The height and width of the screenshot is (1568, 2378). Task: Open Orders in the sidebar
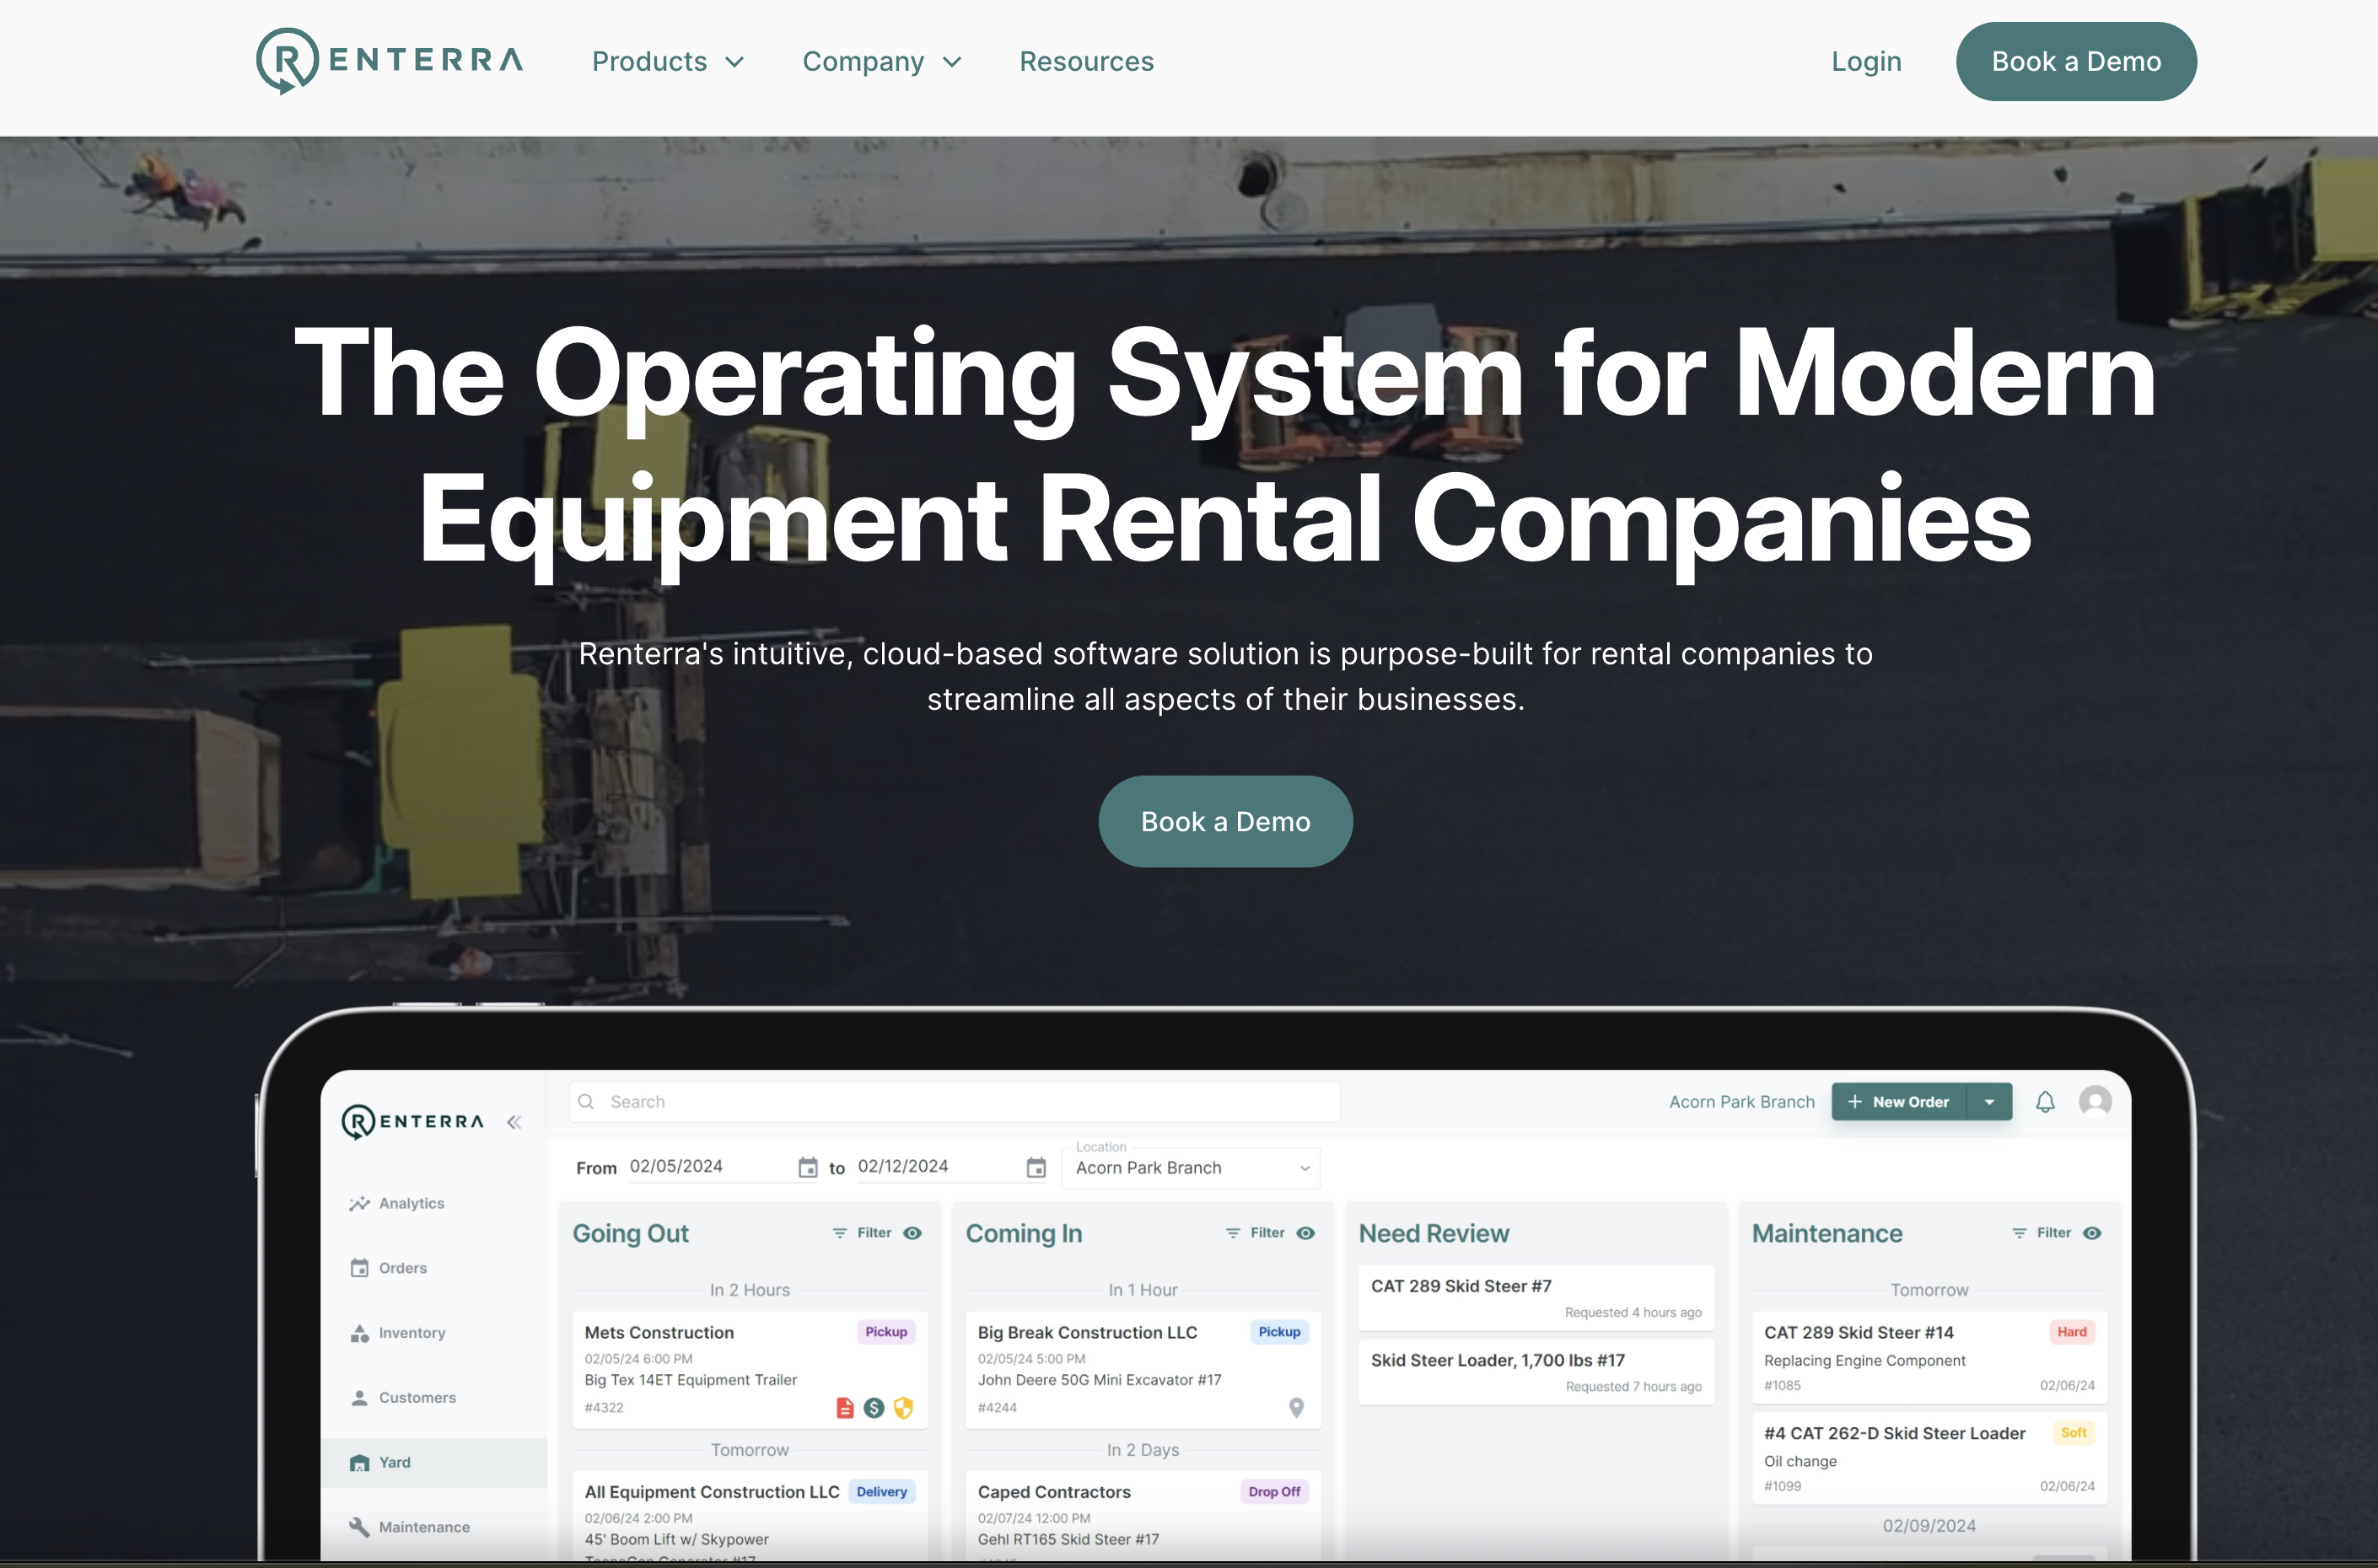[433, 1268]
